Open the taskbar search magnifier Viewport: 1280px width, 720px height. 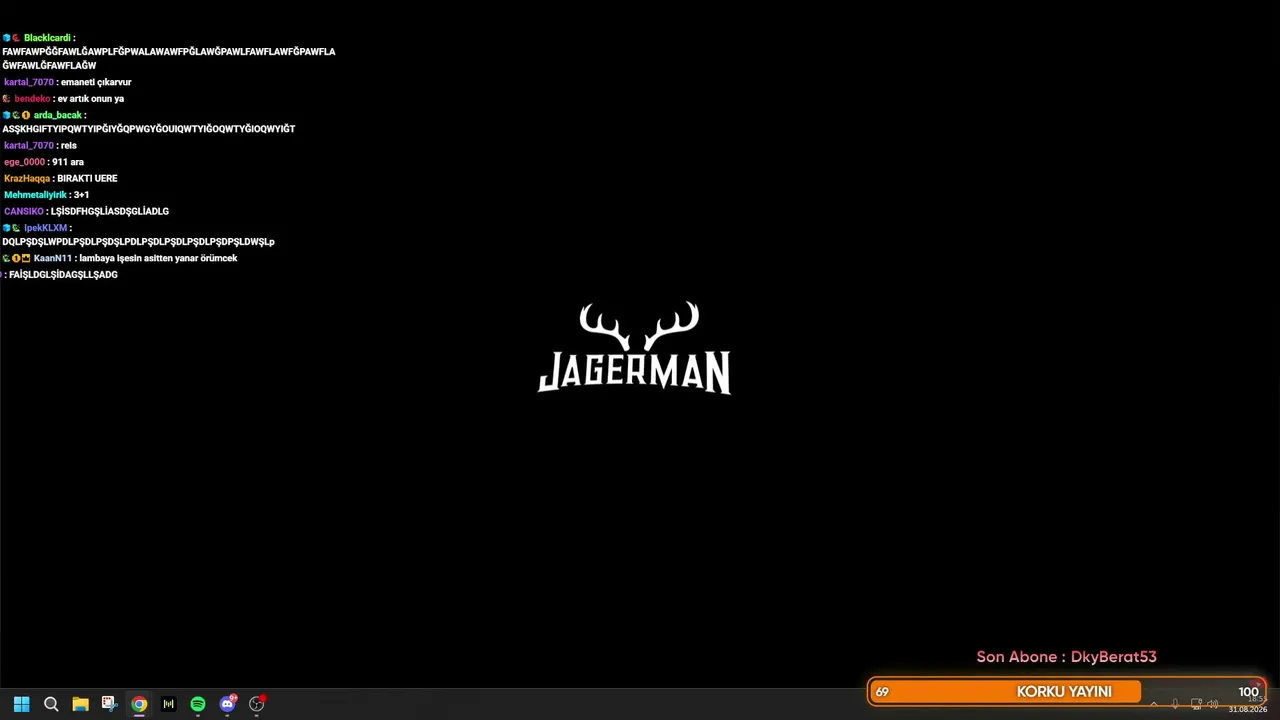pyautogui.click(x=51, y=704)
